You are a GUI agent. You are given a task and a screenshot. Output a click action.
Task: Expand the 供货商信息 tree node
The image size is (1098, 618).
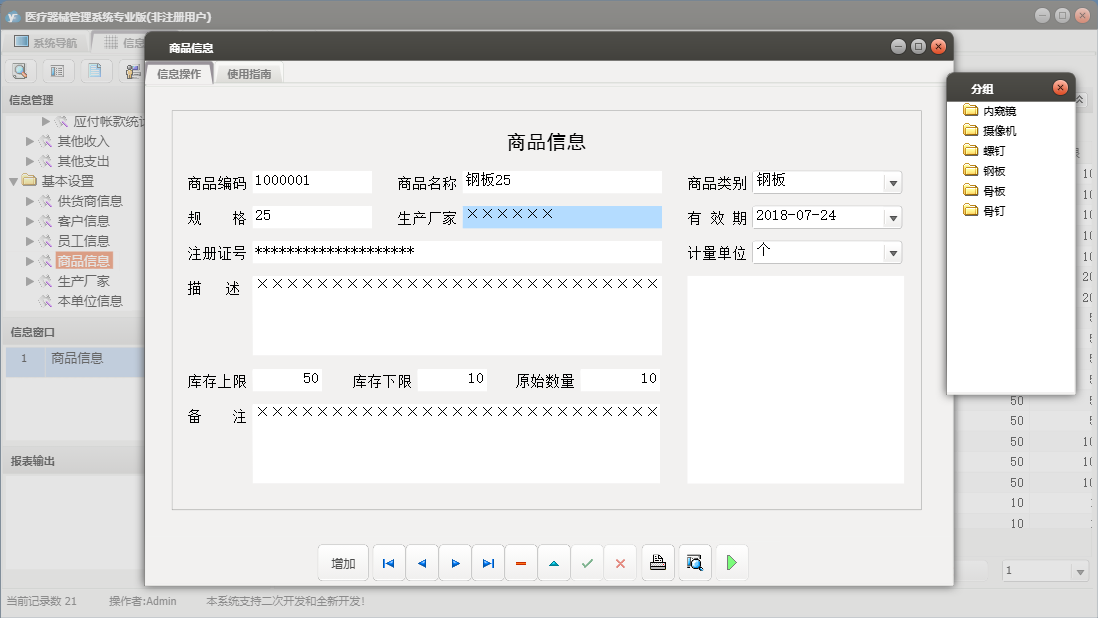tap(31, 201)
